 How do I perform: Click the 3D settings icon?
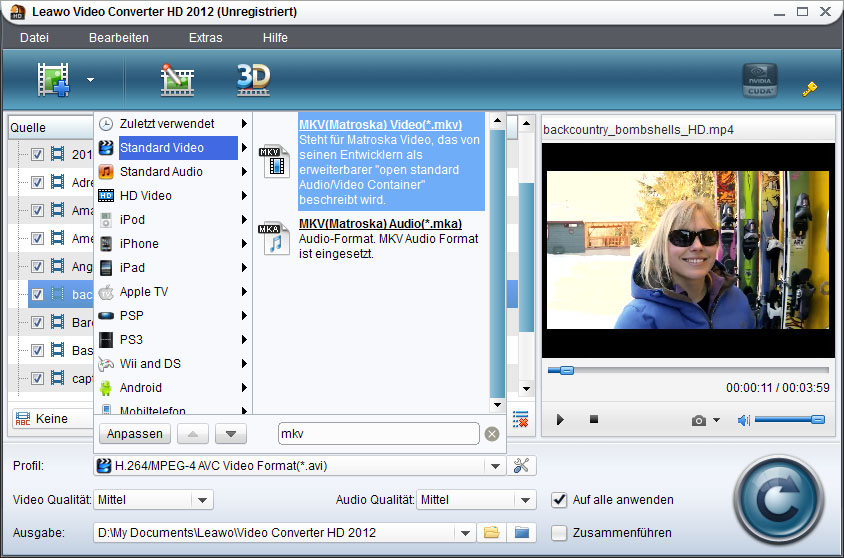253,80
